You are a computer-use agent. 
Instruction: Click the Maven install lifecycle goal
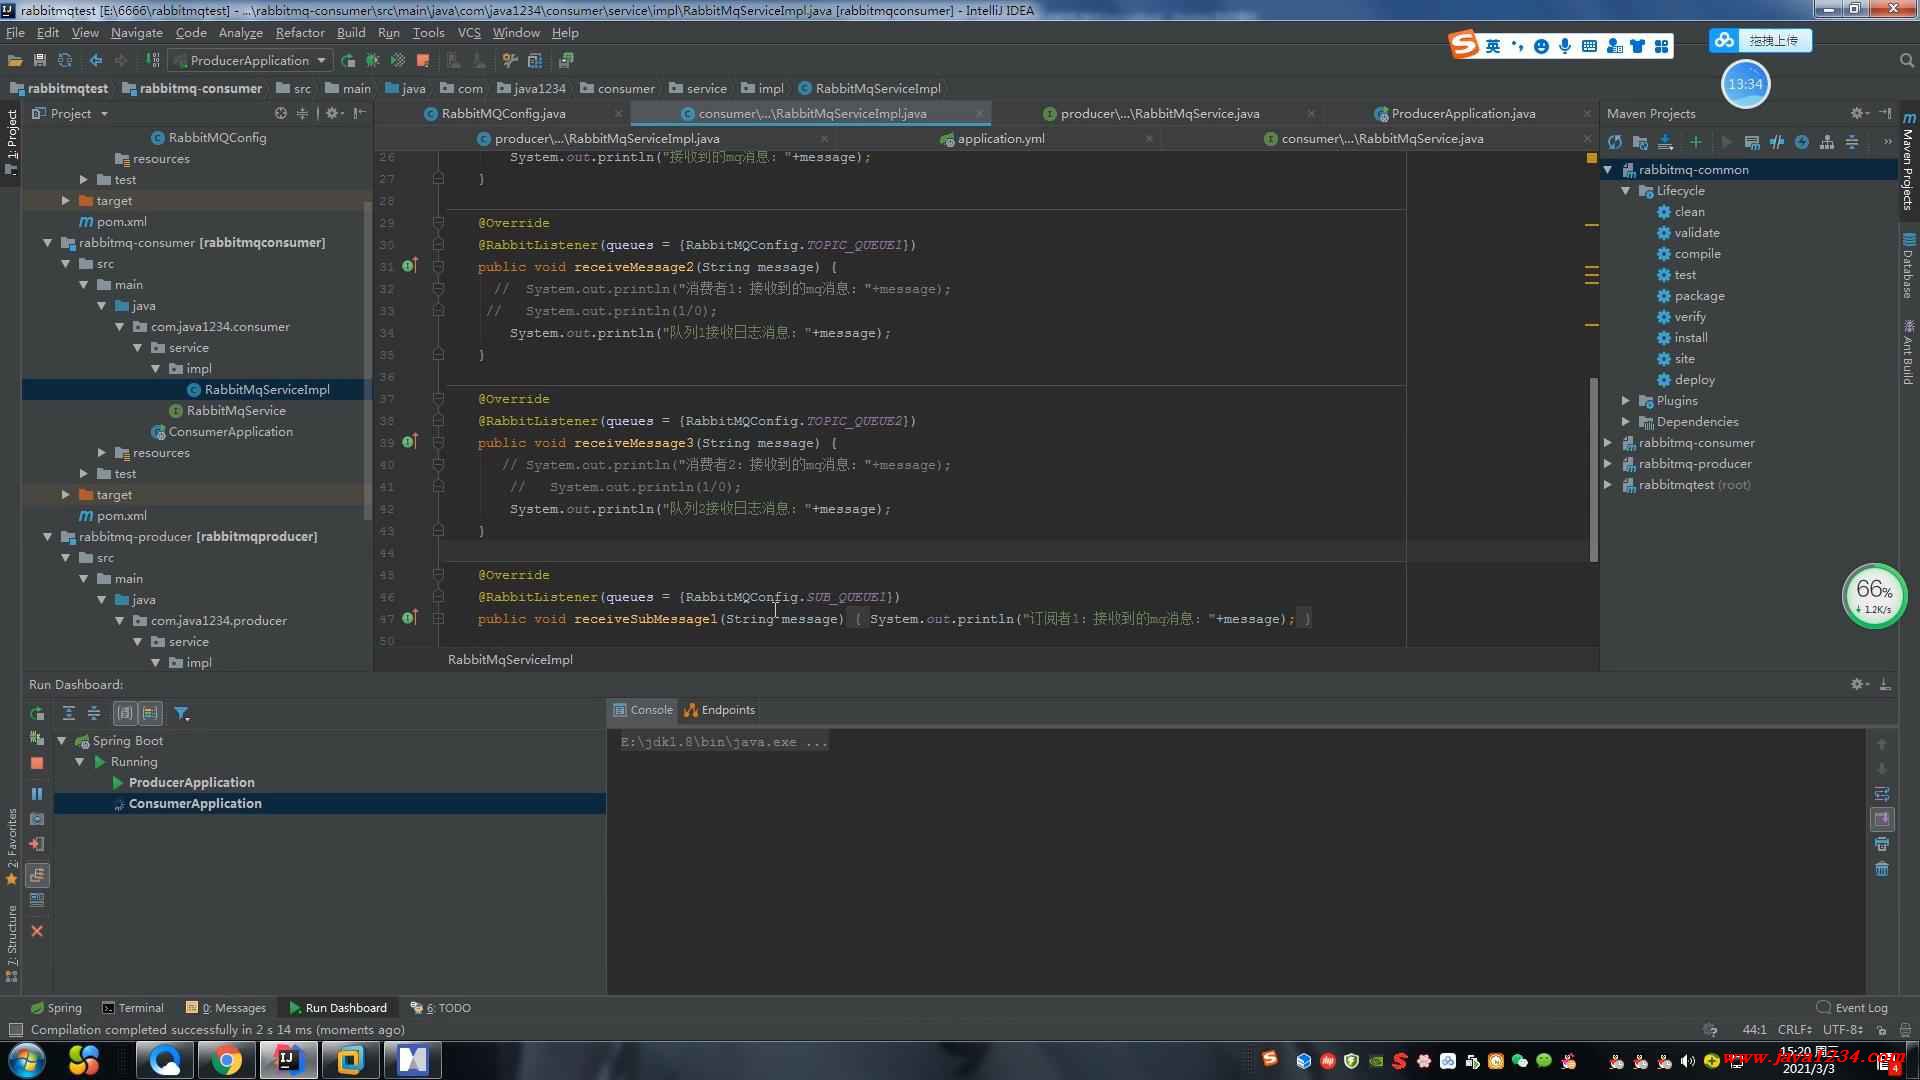1691,338
